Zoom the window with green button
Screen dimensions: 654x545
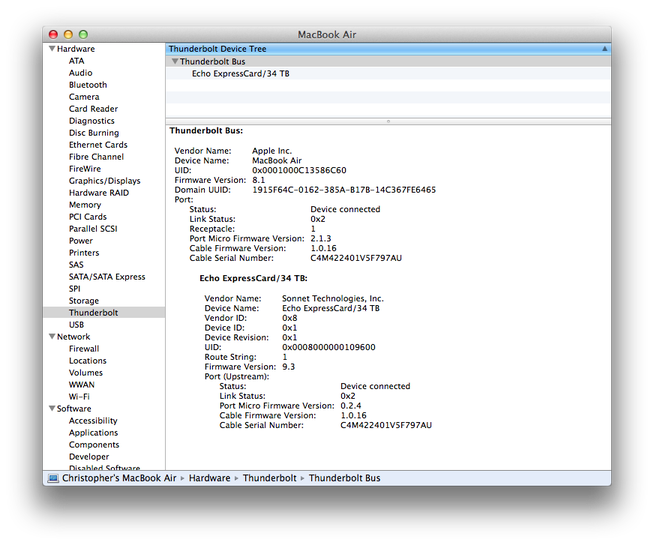coord(83,34)
